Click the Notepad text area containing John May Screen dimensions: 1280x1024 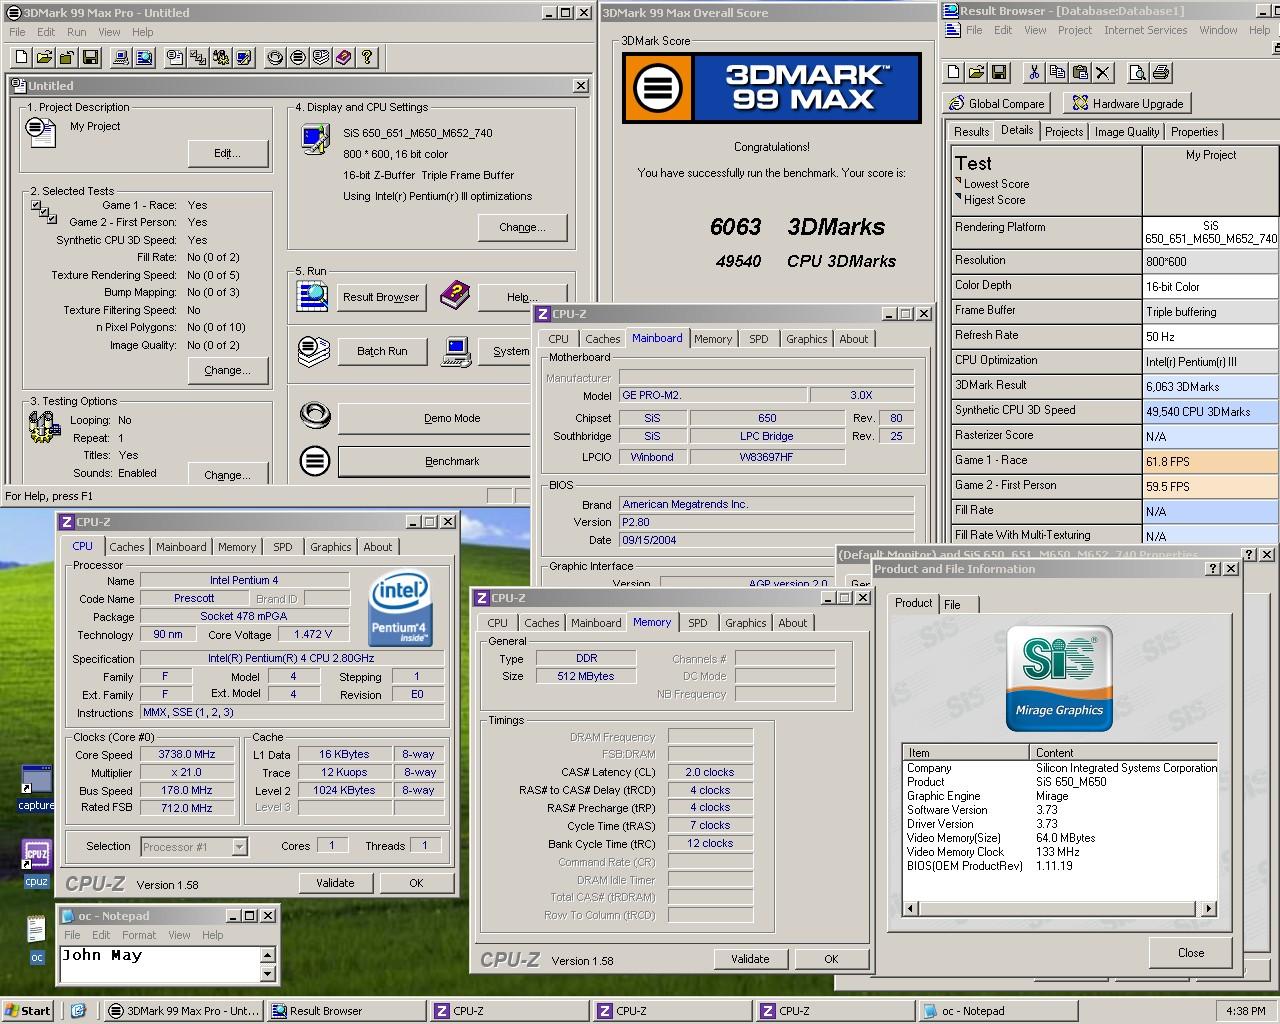159,965
